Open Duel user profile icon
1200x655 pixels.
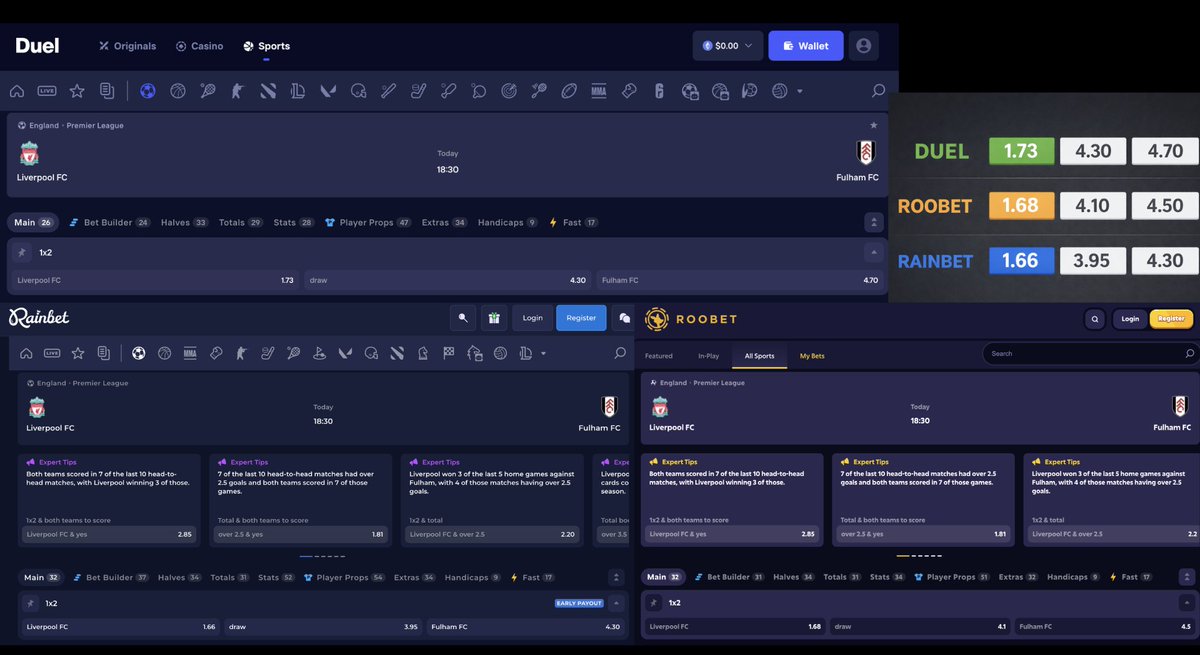(x=864, y=46)
